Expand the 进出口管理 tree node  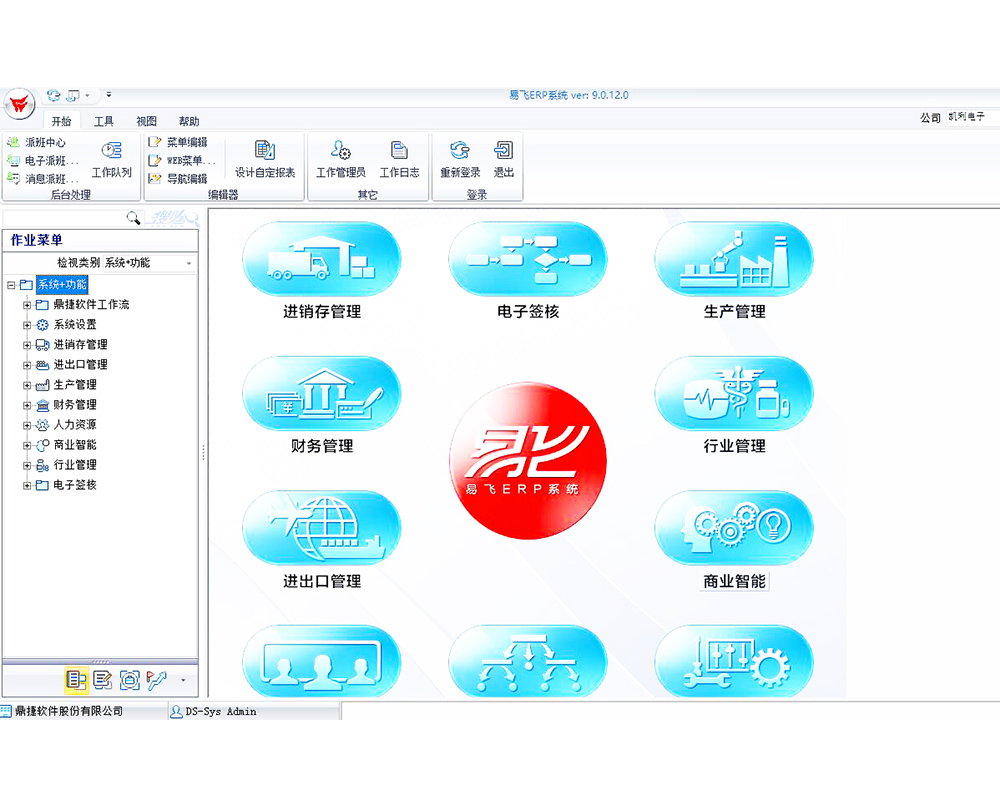pyautogui.click(x=27, y=366)
